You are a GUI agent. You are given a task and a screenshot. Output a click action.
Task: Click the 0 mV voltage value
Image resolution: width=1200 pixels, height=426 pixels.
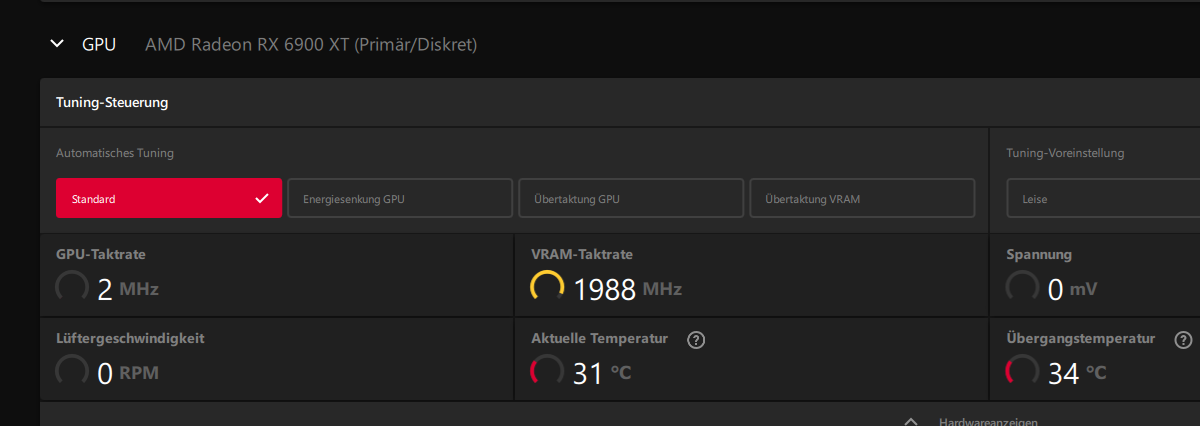coord(1072,290)
